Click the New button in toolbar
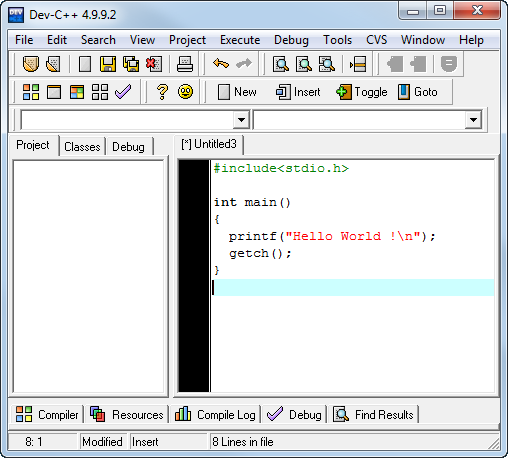 point(237,92)
